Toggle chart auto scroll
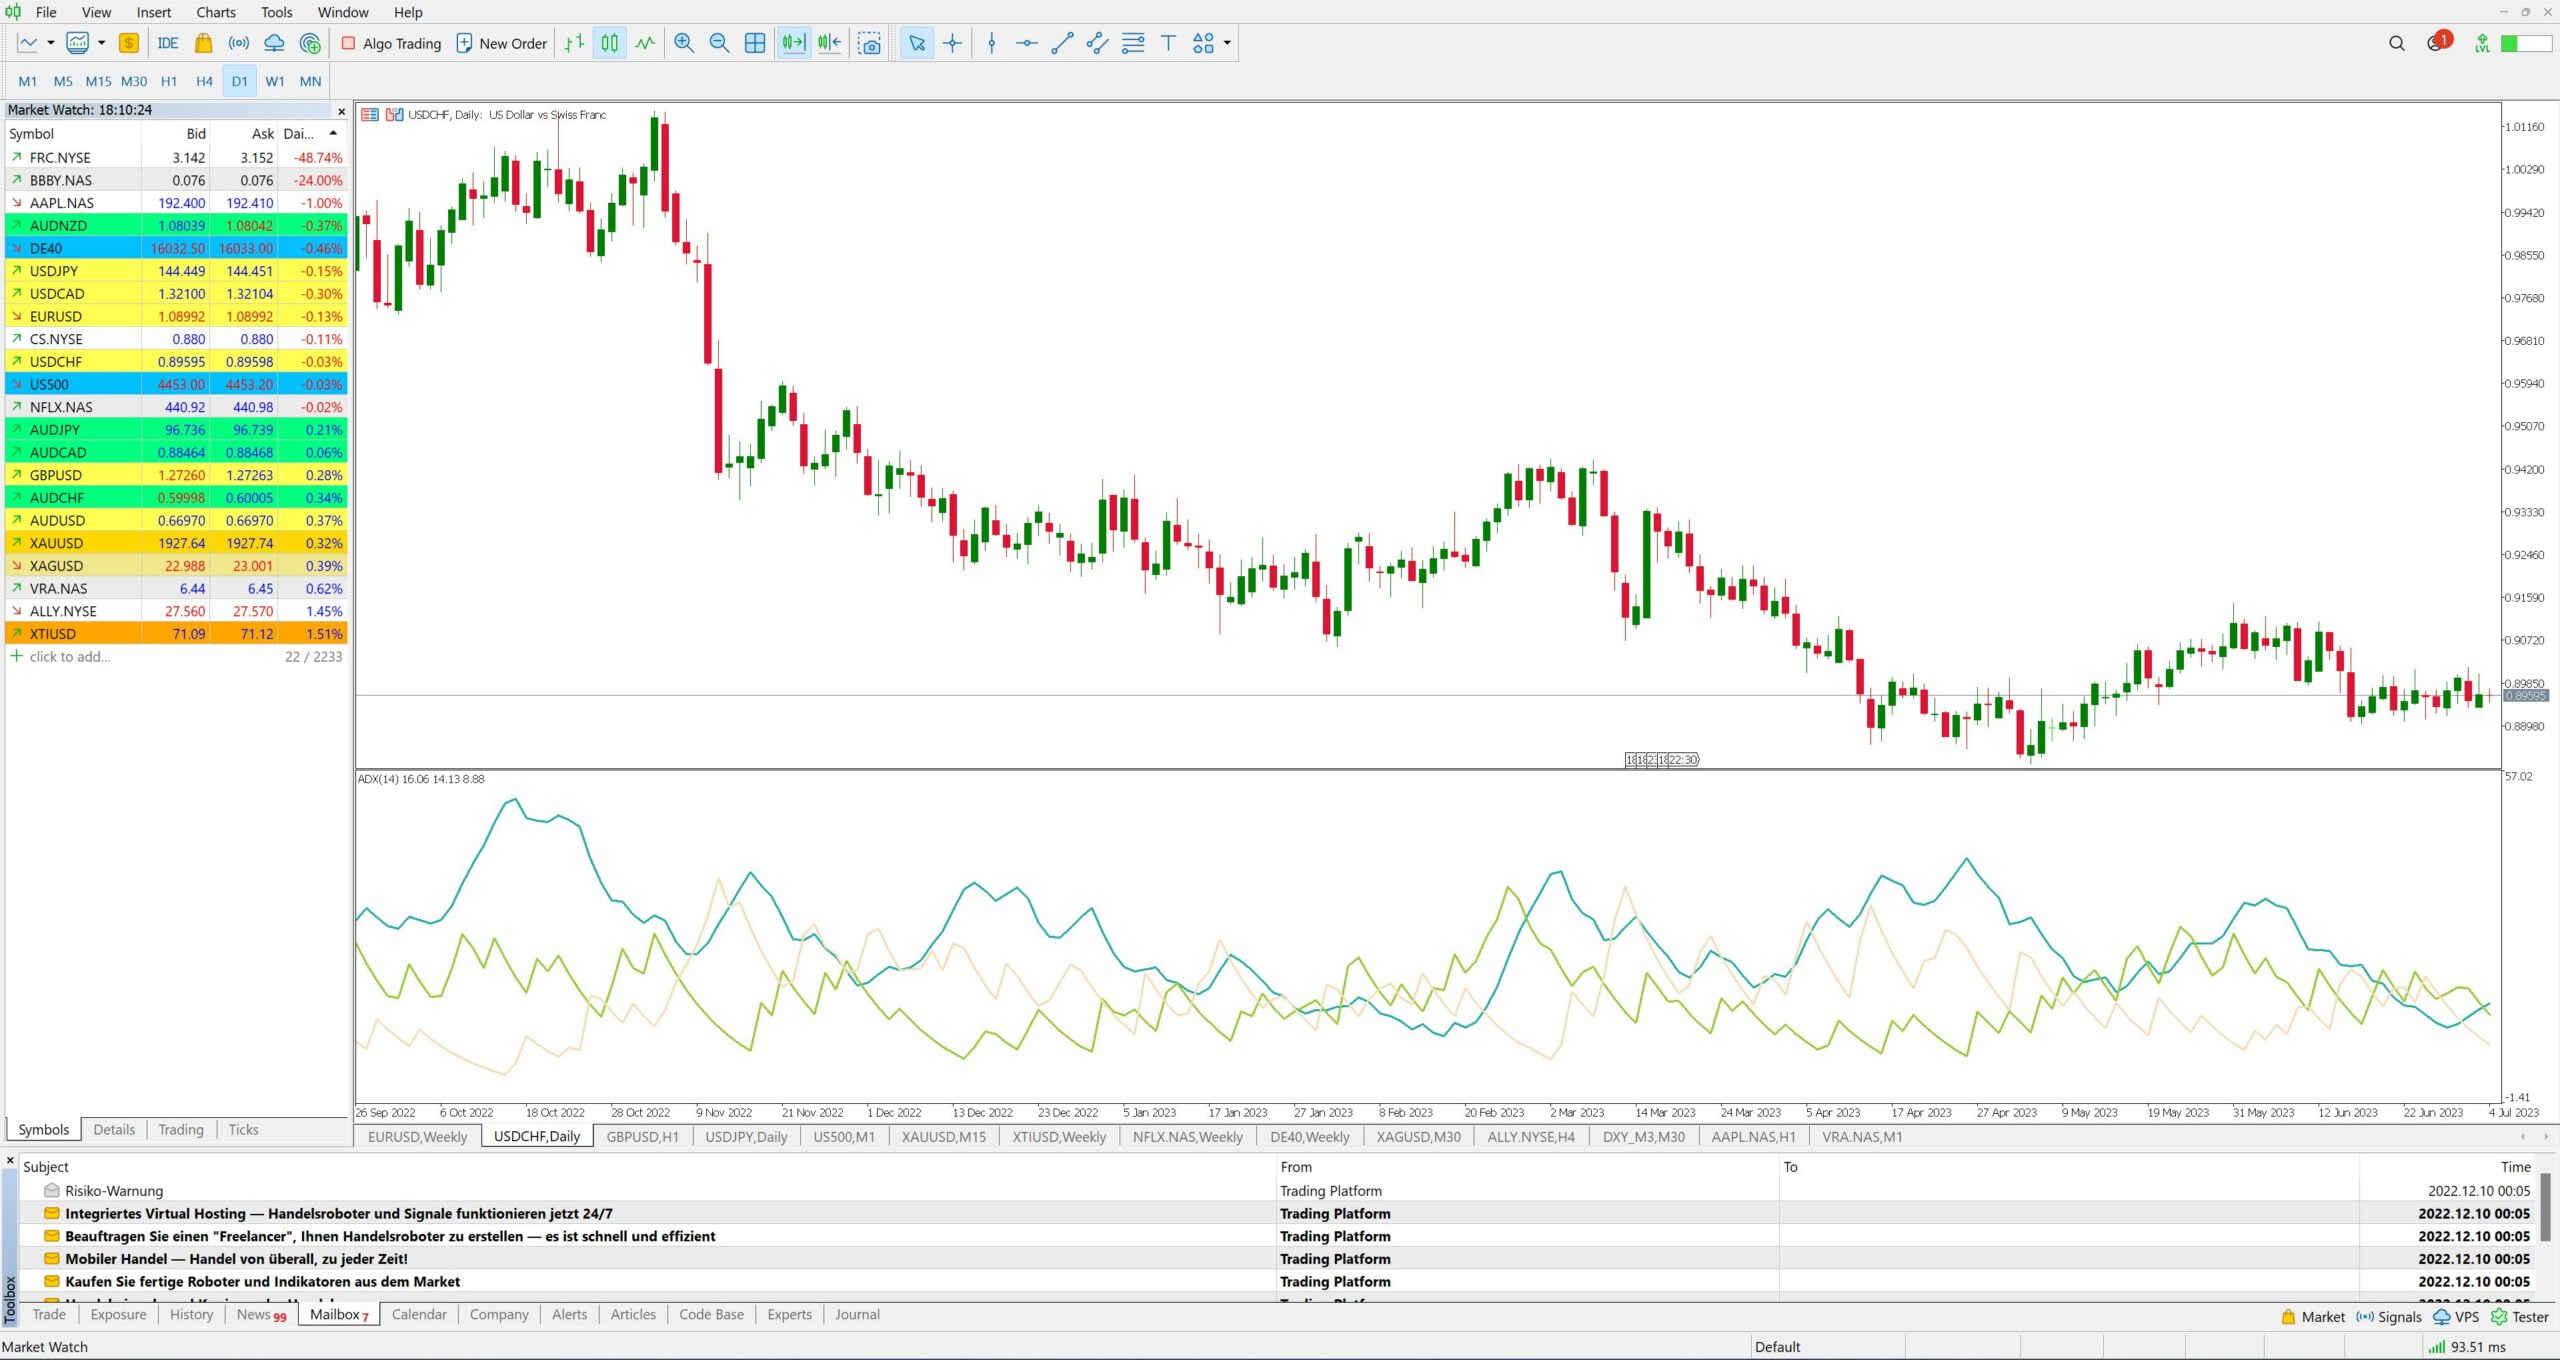This screenshot has height=1360, width=2560. 793,43
